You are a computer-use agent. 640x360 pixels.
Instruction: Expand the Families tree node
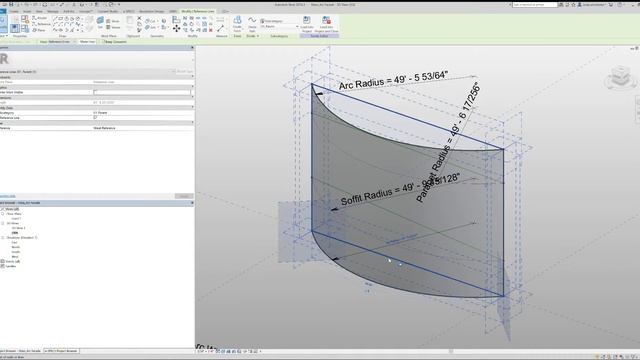[2, 266]
